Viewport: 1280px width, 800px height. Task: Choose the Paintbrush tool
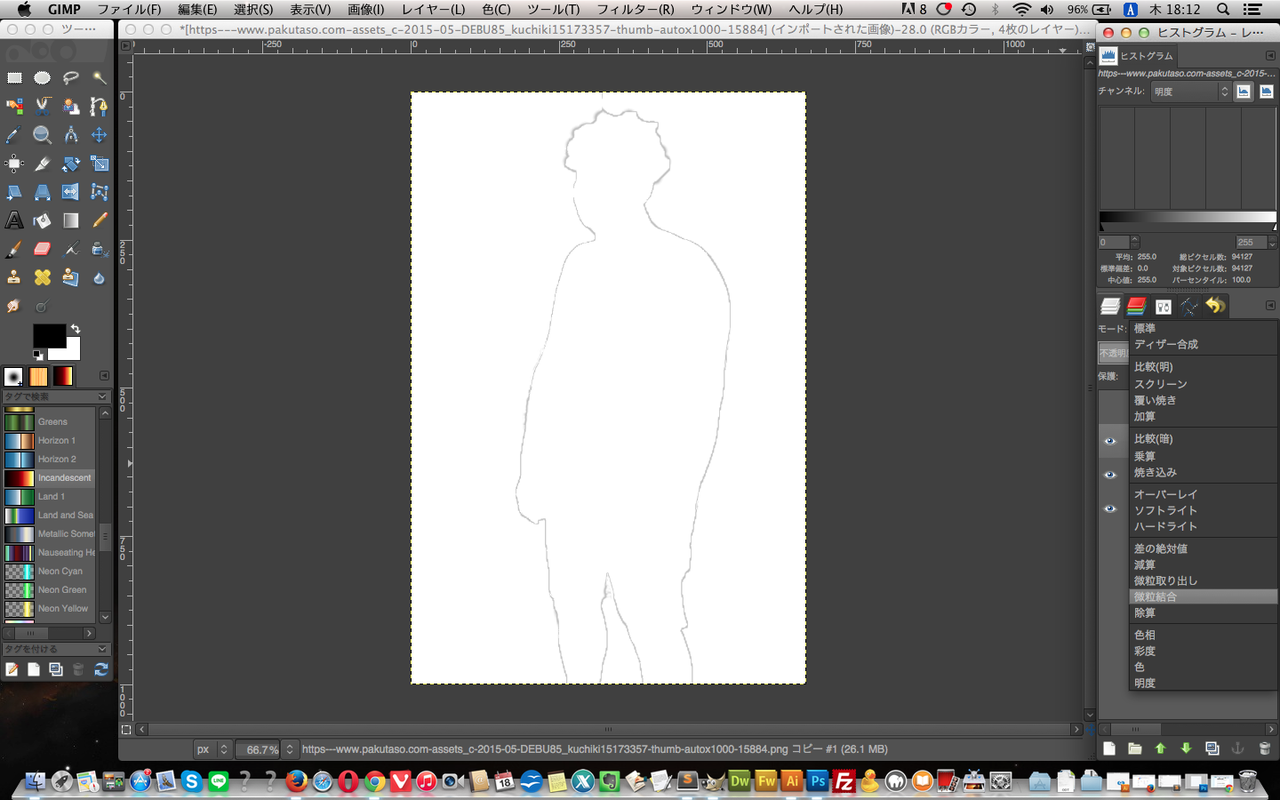[x=14, y=249]
